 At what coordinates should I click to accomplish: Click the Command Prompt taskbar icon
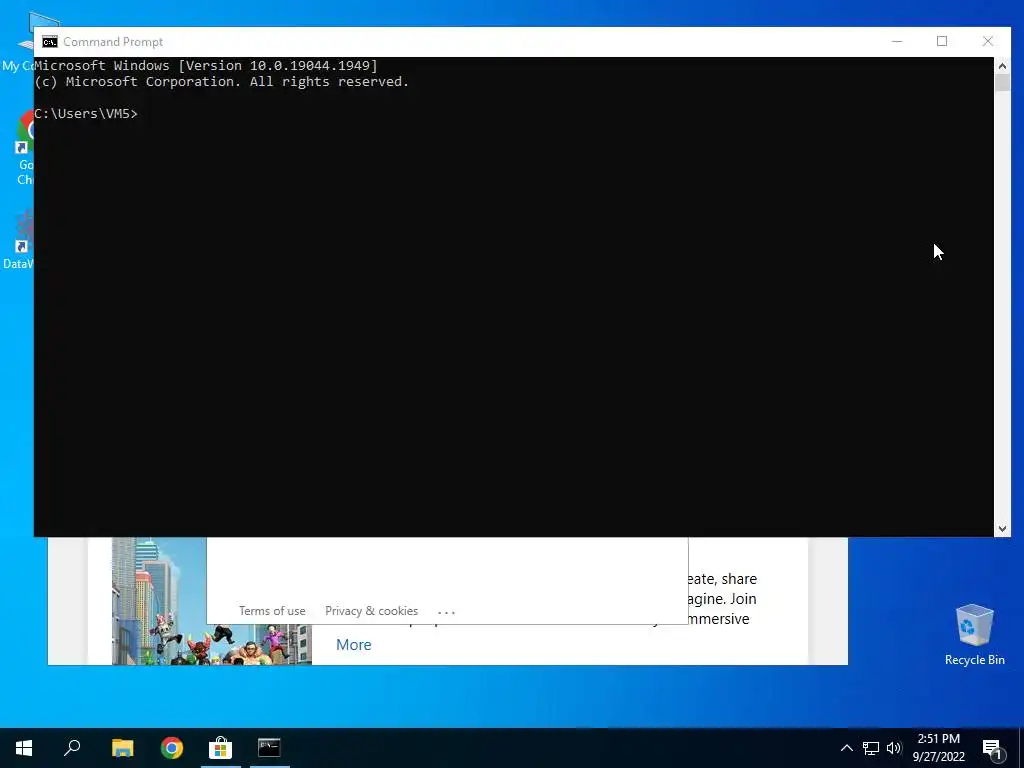click(x=269, y=748)
